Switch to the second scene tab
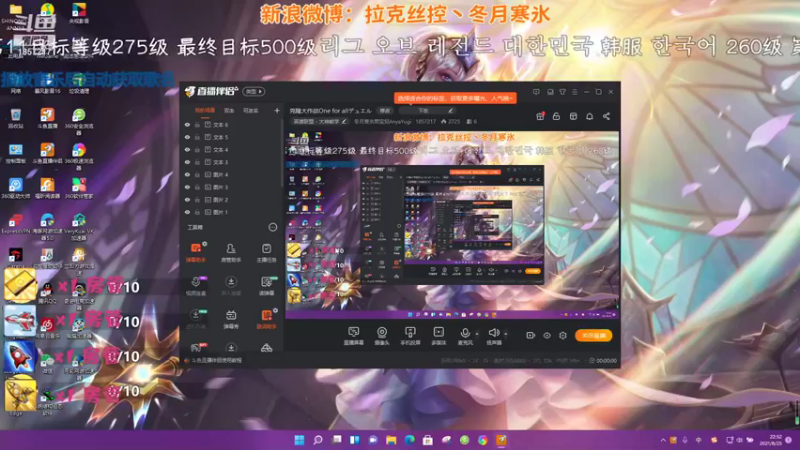This screenshot has width=800, height=450. 229,111
